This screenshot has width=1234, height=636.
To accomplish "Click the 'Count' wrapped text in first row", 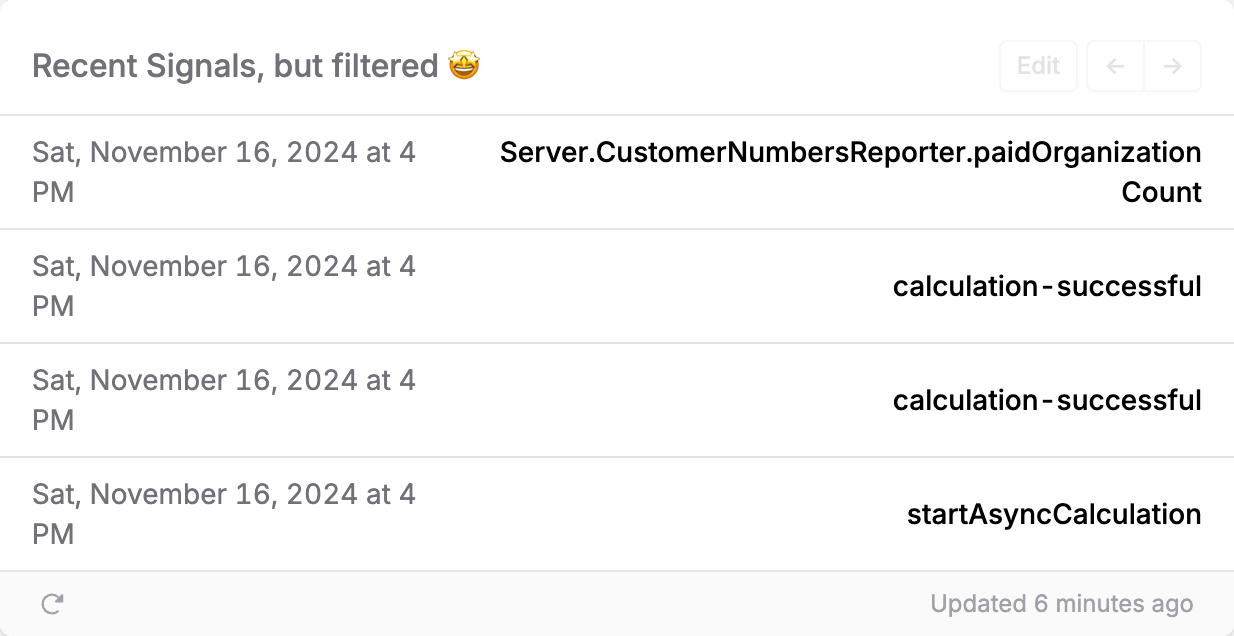I will tap(1161, 192).
